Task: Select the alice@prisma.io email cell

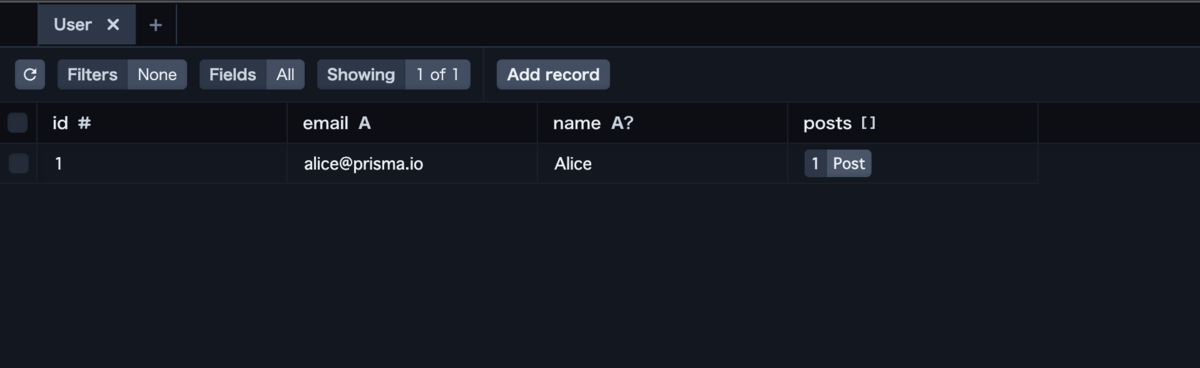Action: 412,163
